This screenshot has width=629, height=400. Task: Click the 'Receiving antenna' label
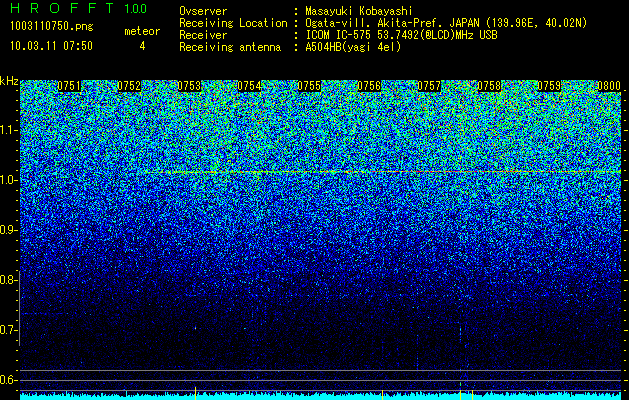[x=230, y=47]
